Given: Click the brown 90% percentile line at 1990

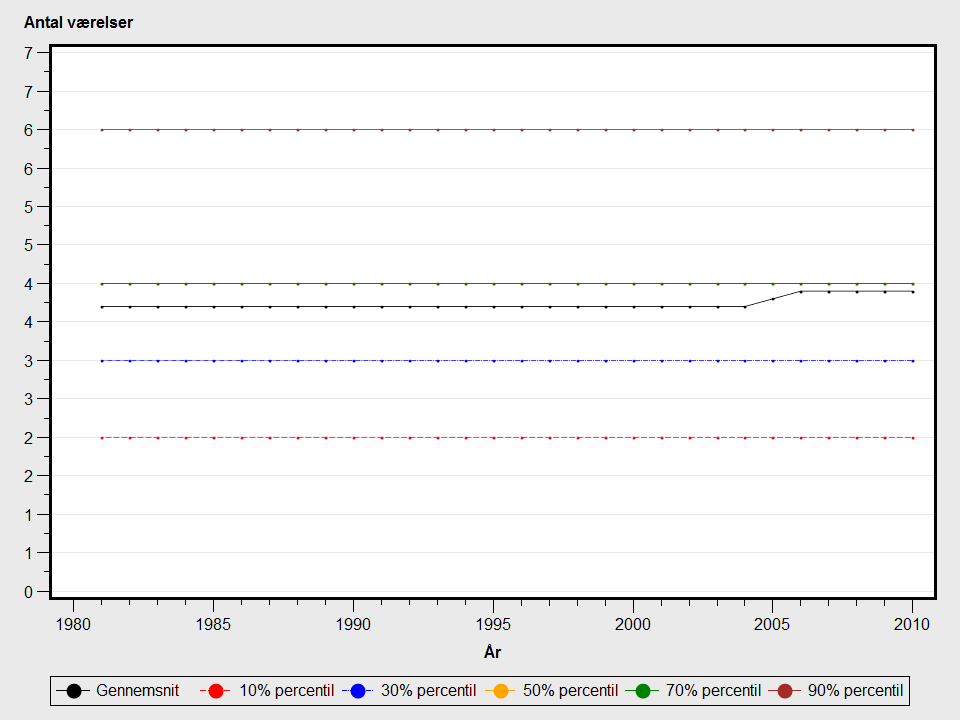Looking at the screenshot, I should click(353, 130).
